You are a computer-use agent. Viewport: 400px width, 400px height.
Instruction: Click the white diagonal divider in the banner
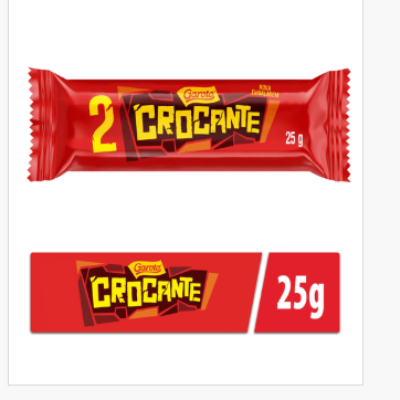[257, 293]
